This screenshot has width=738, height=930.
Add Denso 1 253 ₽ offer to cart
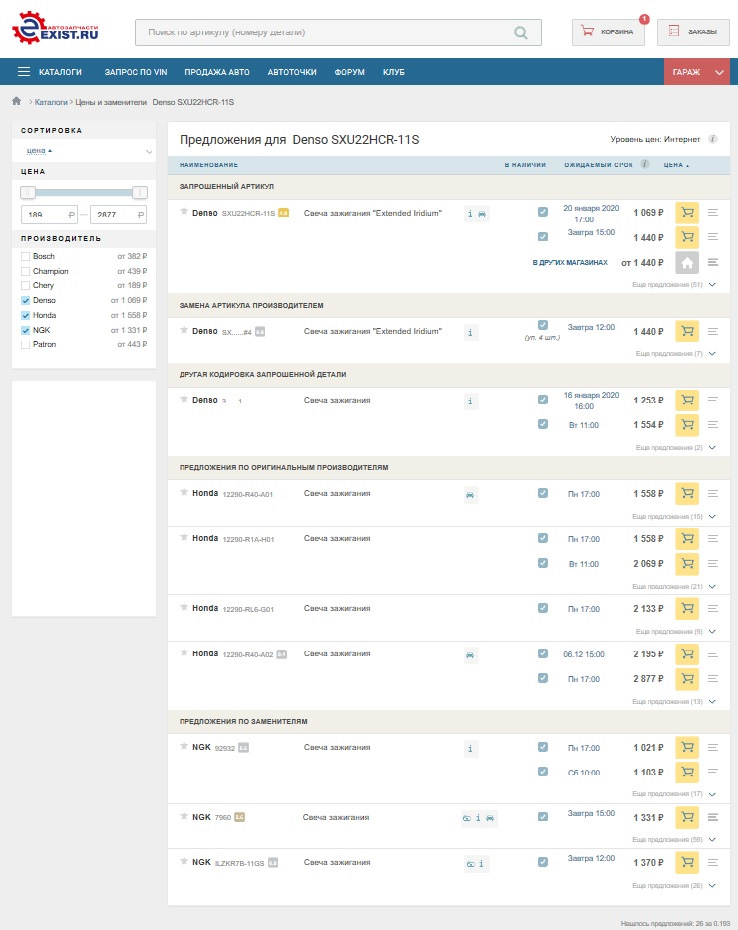point(687,400)
